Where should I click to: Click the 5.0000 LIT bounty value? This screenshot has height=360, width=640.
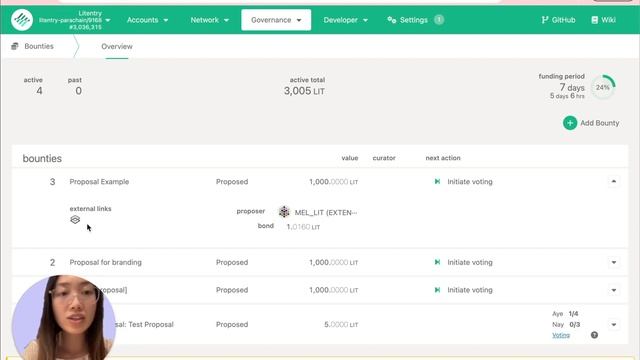pyautogui.click(x=341, y=325)
